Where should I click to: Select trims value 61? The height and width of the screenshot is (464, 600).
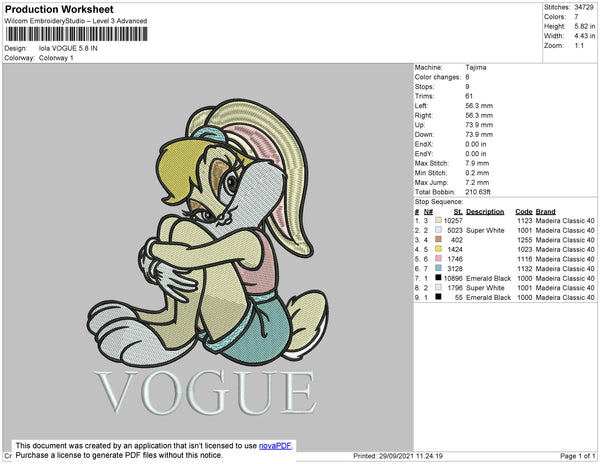469,96
